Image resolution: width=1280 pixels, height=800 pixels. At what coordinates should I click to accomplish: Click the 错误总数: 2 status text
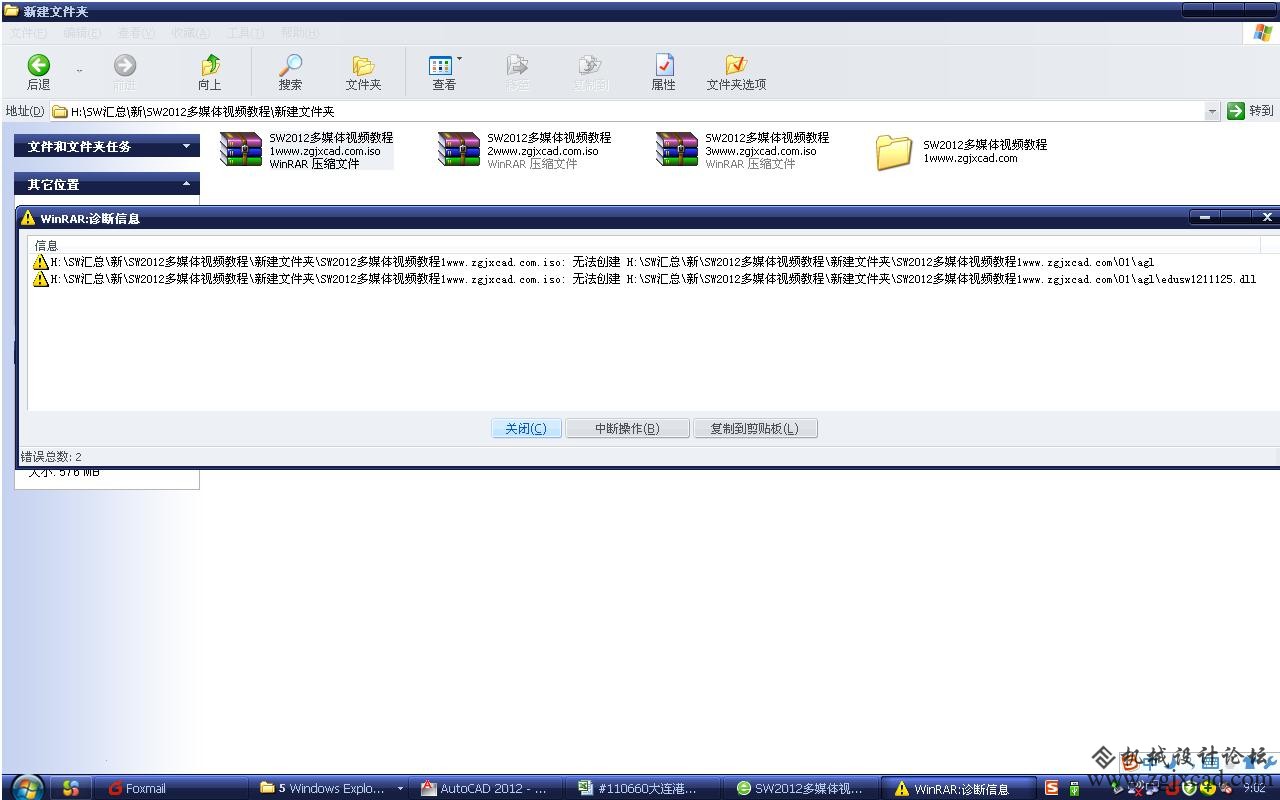[x=51, y=457]
